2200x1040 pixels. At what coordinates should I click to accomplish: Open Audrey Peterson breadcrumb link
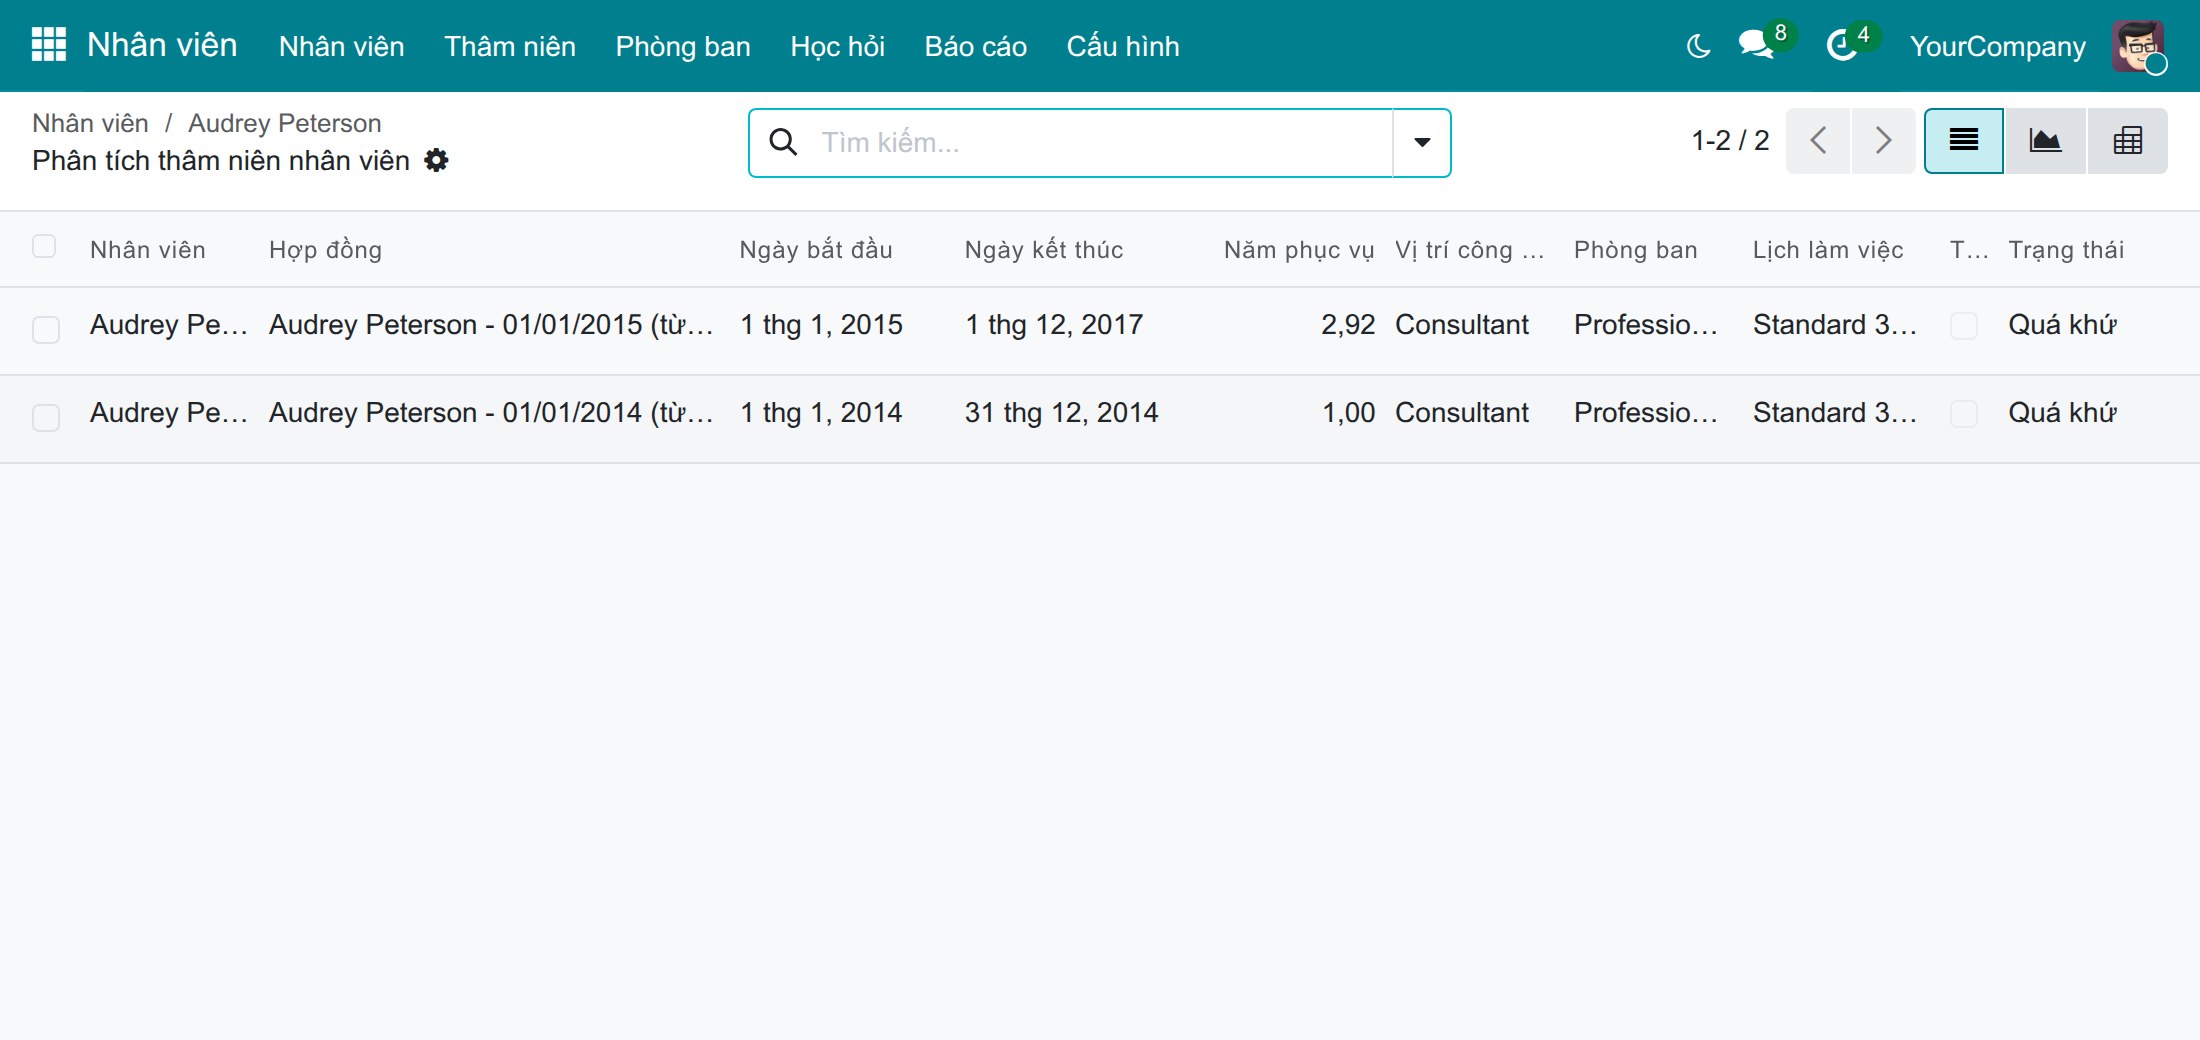coord(285,123)
